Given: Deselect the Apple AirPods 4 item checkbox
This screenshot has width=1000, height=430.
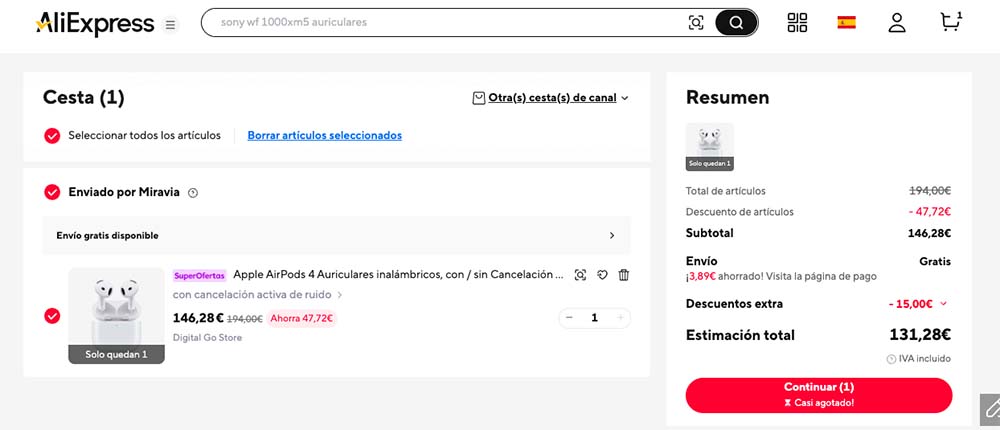Looking at the screenshot, I should click(53, 316).
